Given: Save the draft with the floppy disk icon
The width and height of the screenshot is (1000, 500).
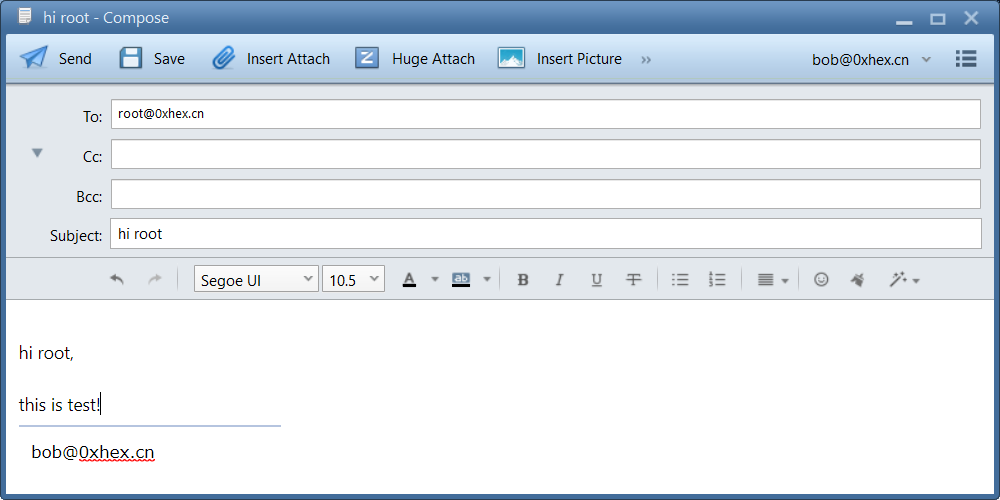Looking at the screenshot, I should 131,58.
